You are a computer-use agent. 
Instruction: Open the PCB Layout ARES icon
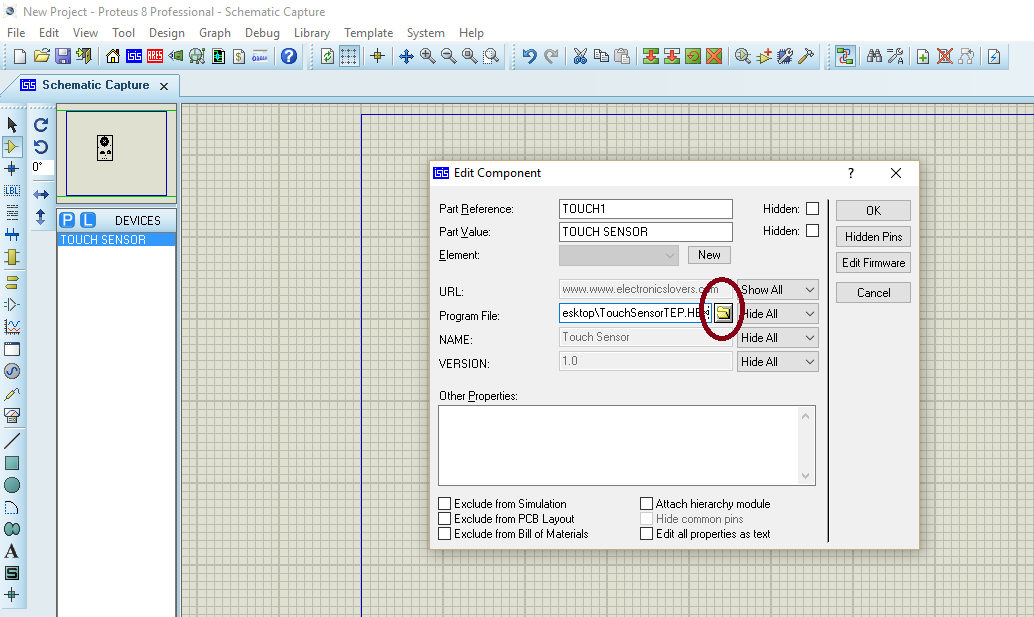[x=155, y=57]
